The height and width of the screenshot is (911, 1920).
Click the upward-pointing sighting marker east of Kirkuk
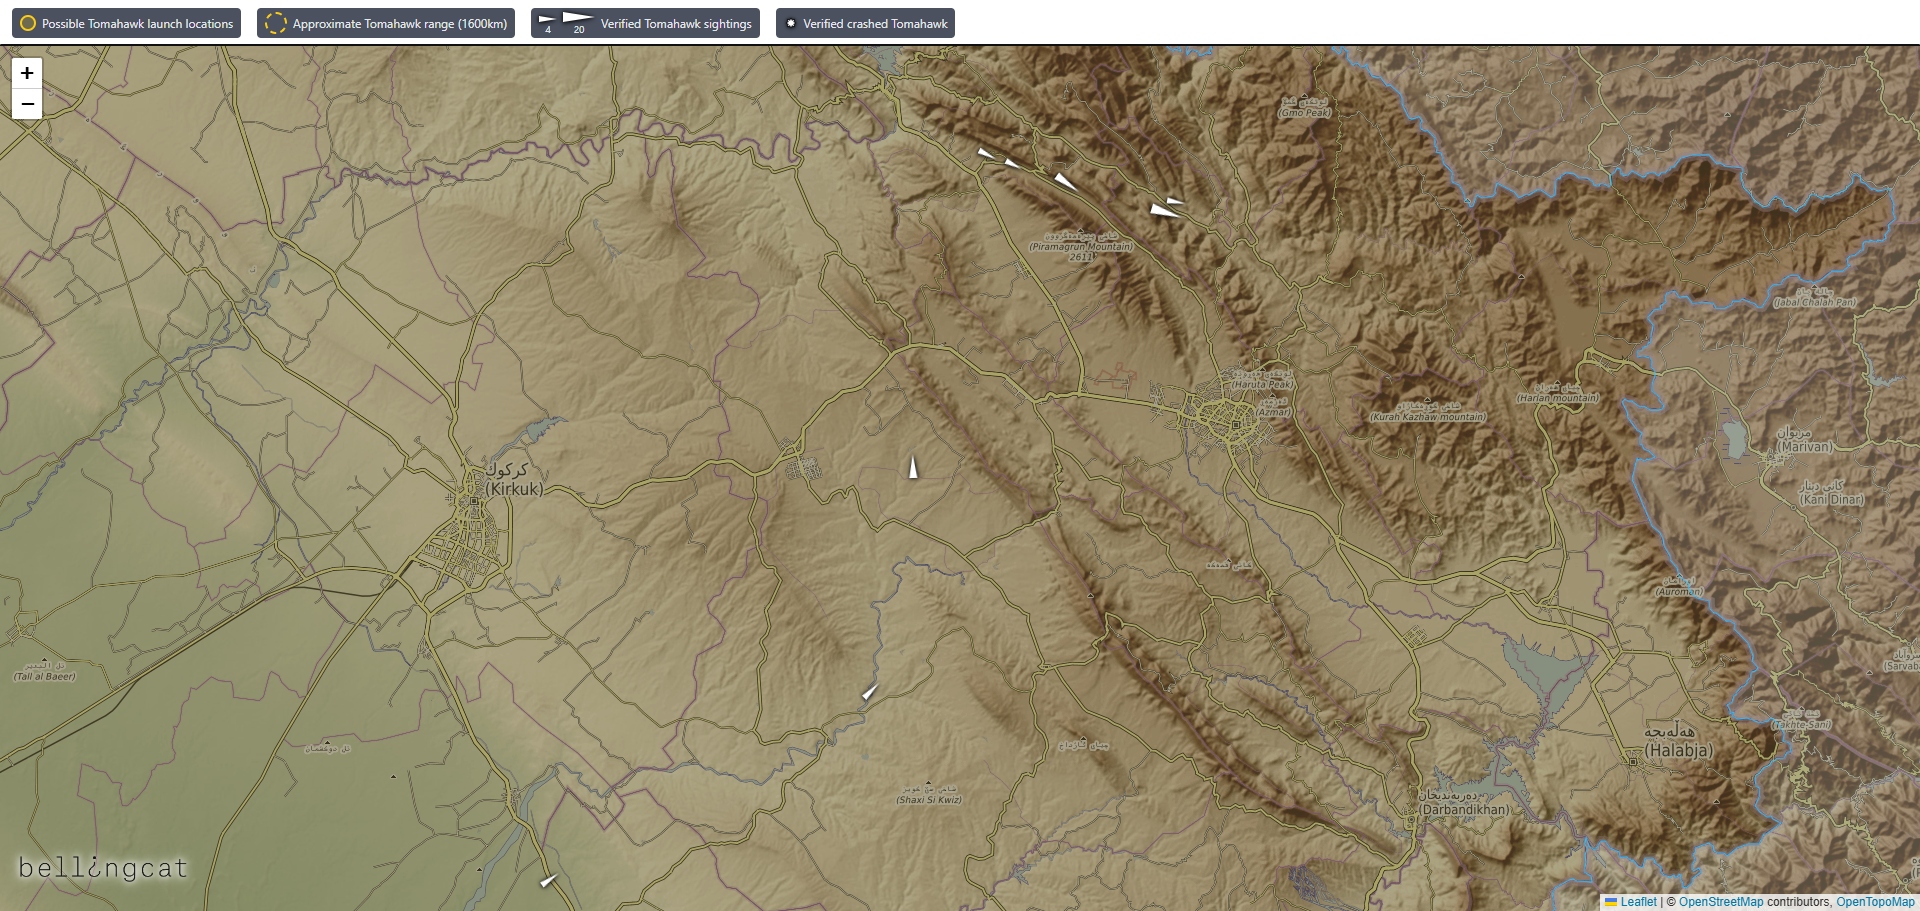pos(912,467)
